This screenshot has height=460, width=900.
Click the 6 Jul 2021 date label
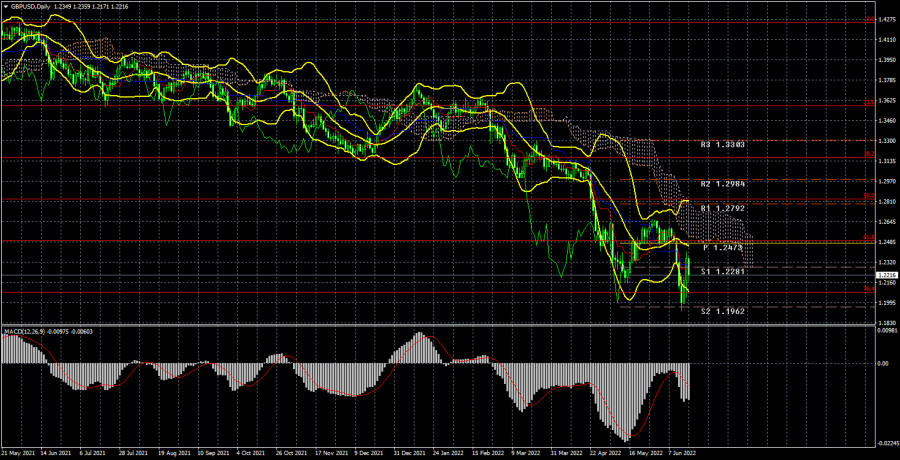click(94, 453)
